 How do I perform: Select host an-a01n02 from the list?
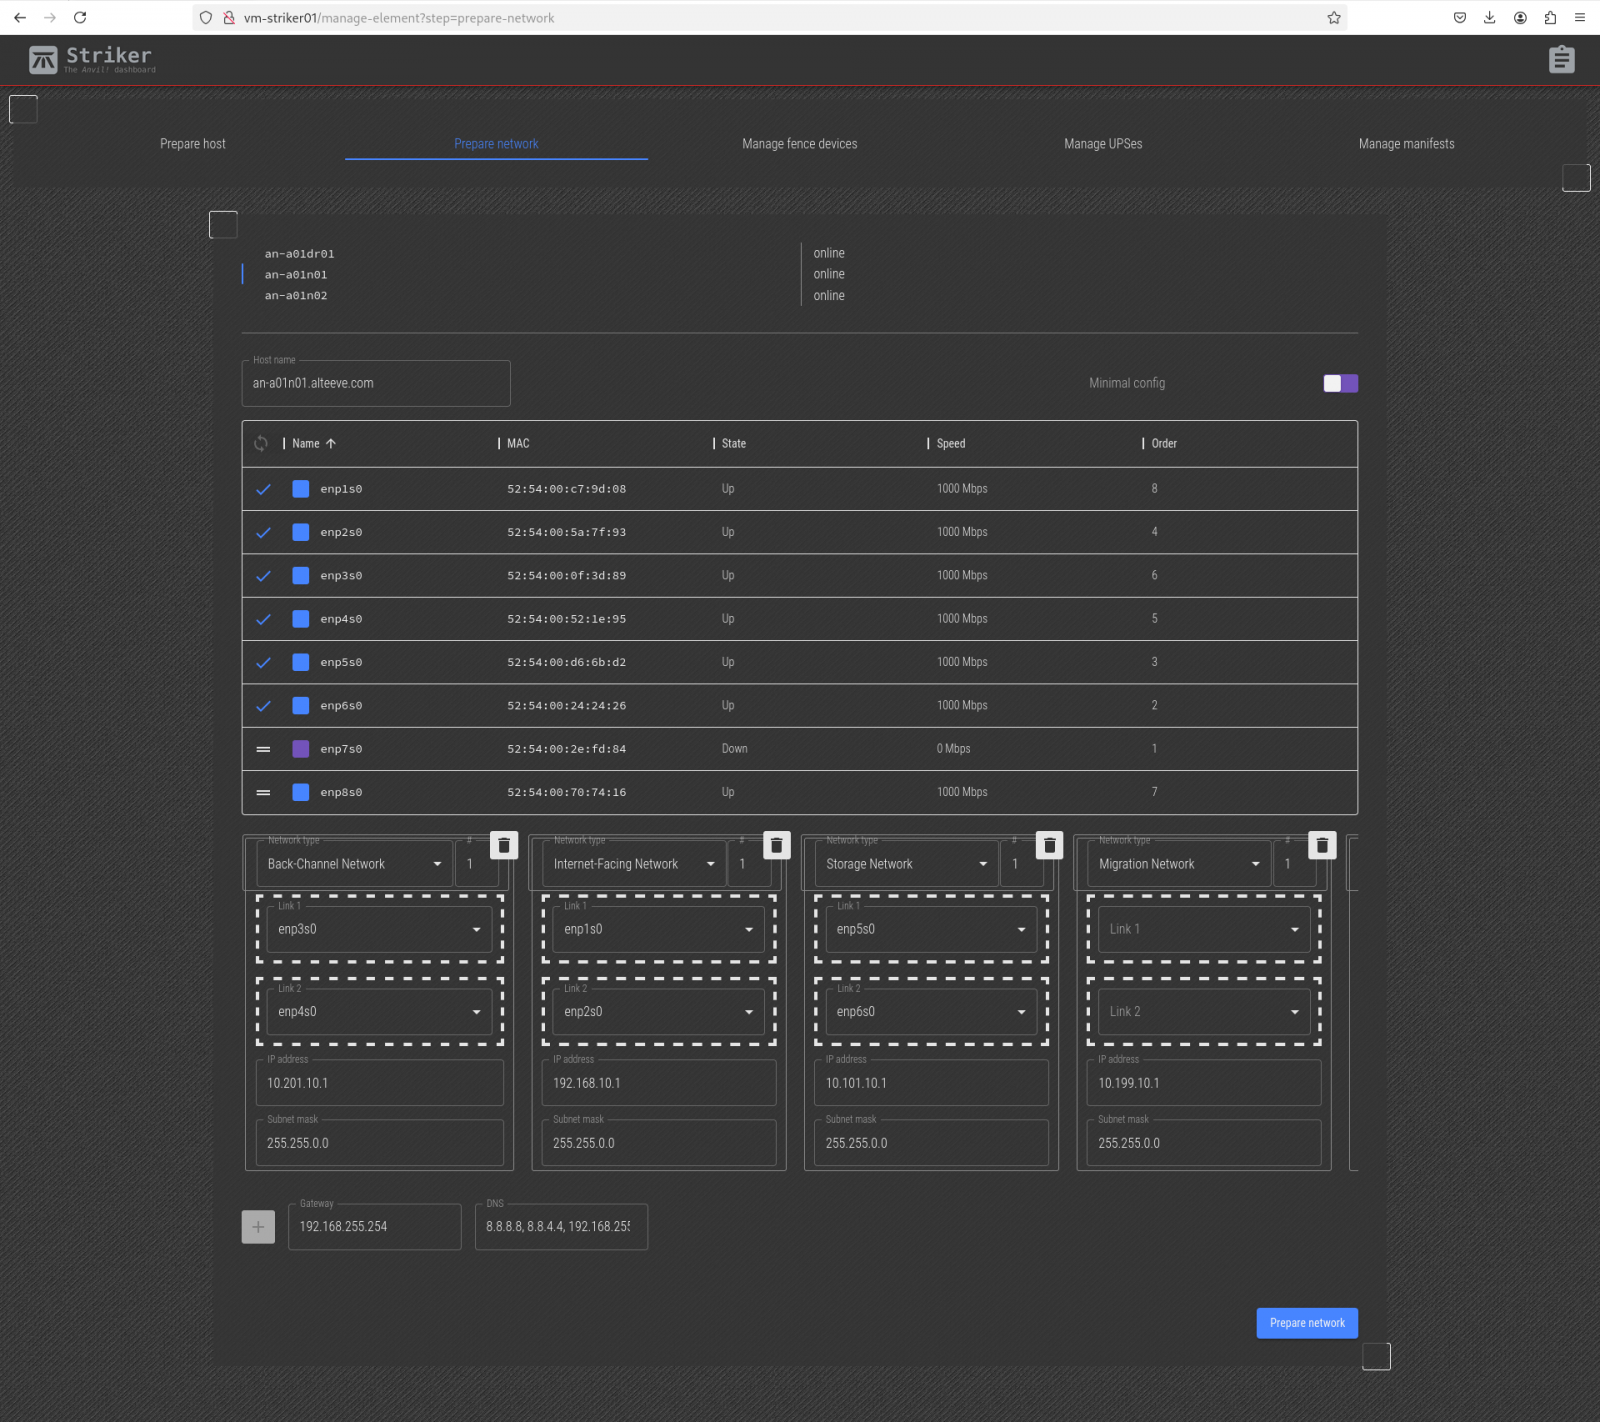click(296, 296)
